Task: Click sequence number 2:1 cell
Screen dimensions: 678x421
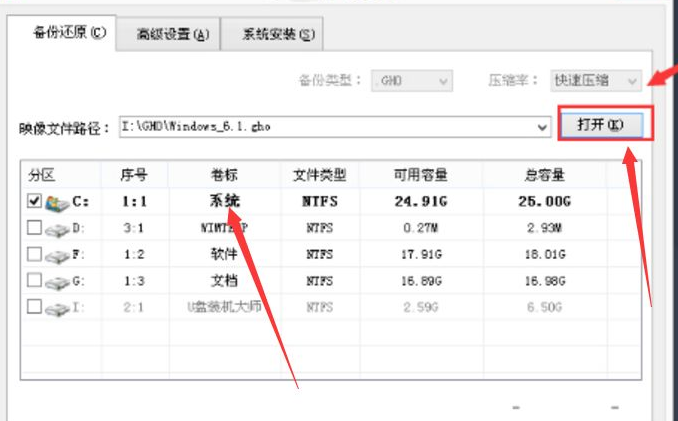Action: point(134,307)
